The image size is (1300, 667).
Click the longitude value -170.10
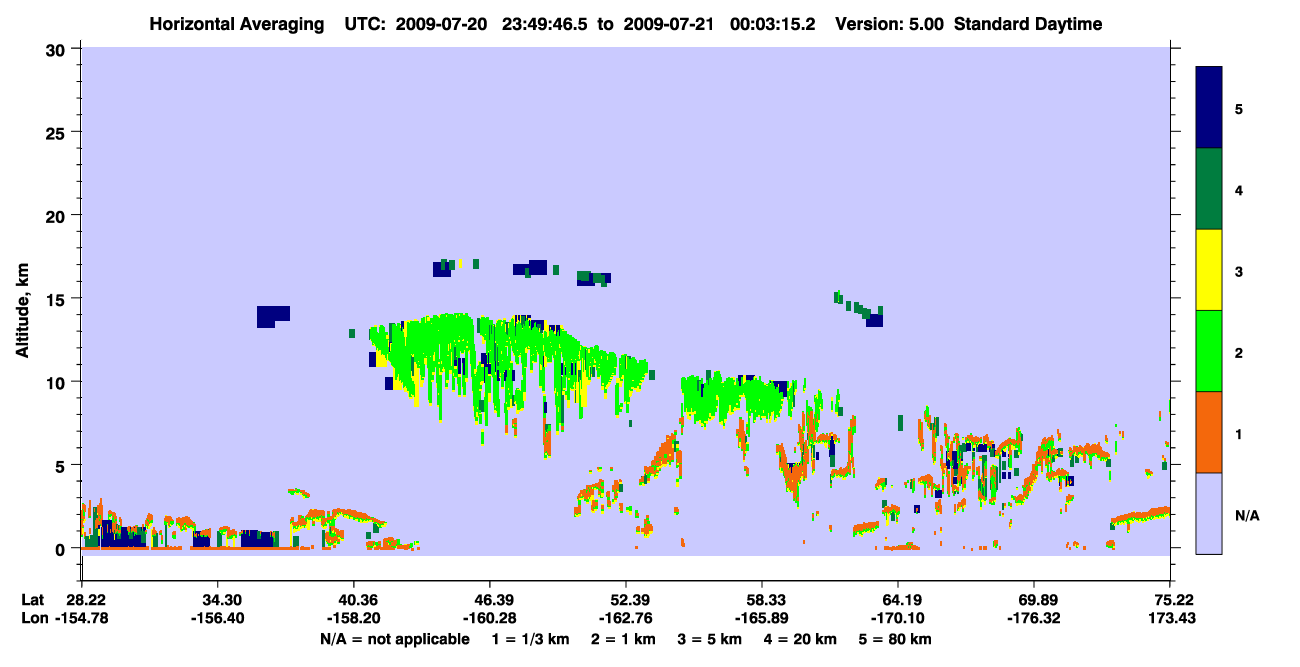point(898,619)
